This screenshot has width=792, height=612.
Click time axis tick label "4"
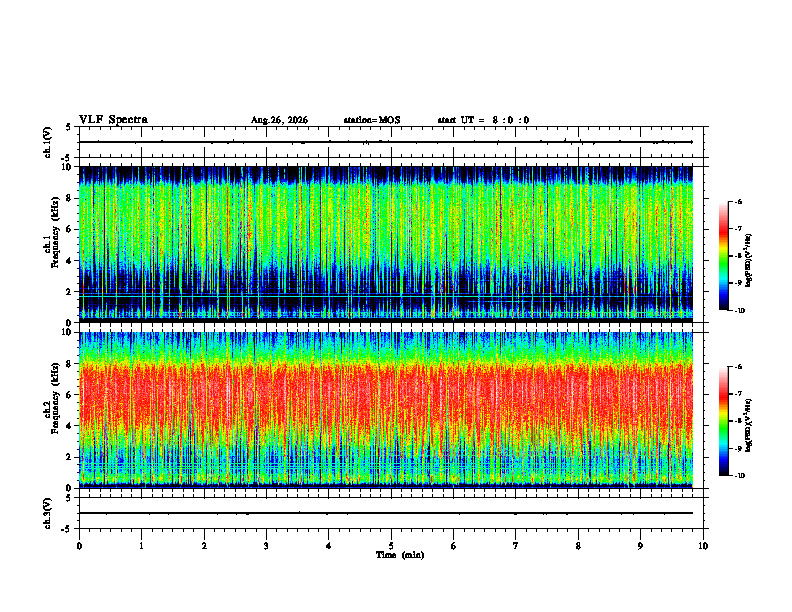tap(329, 546)
